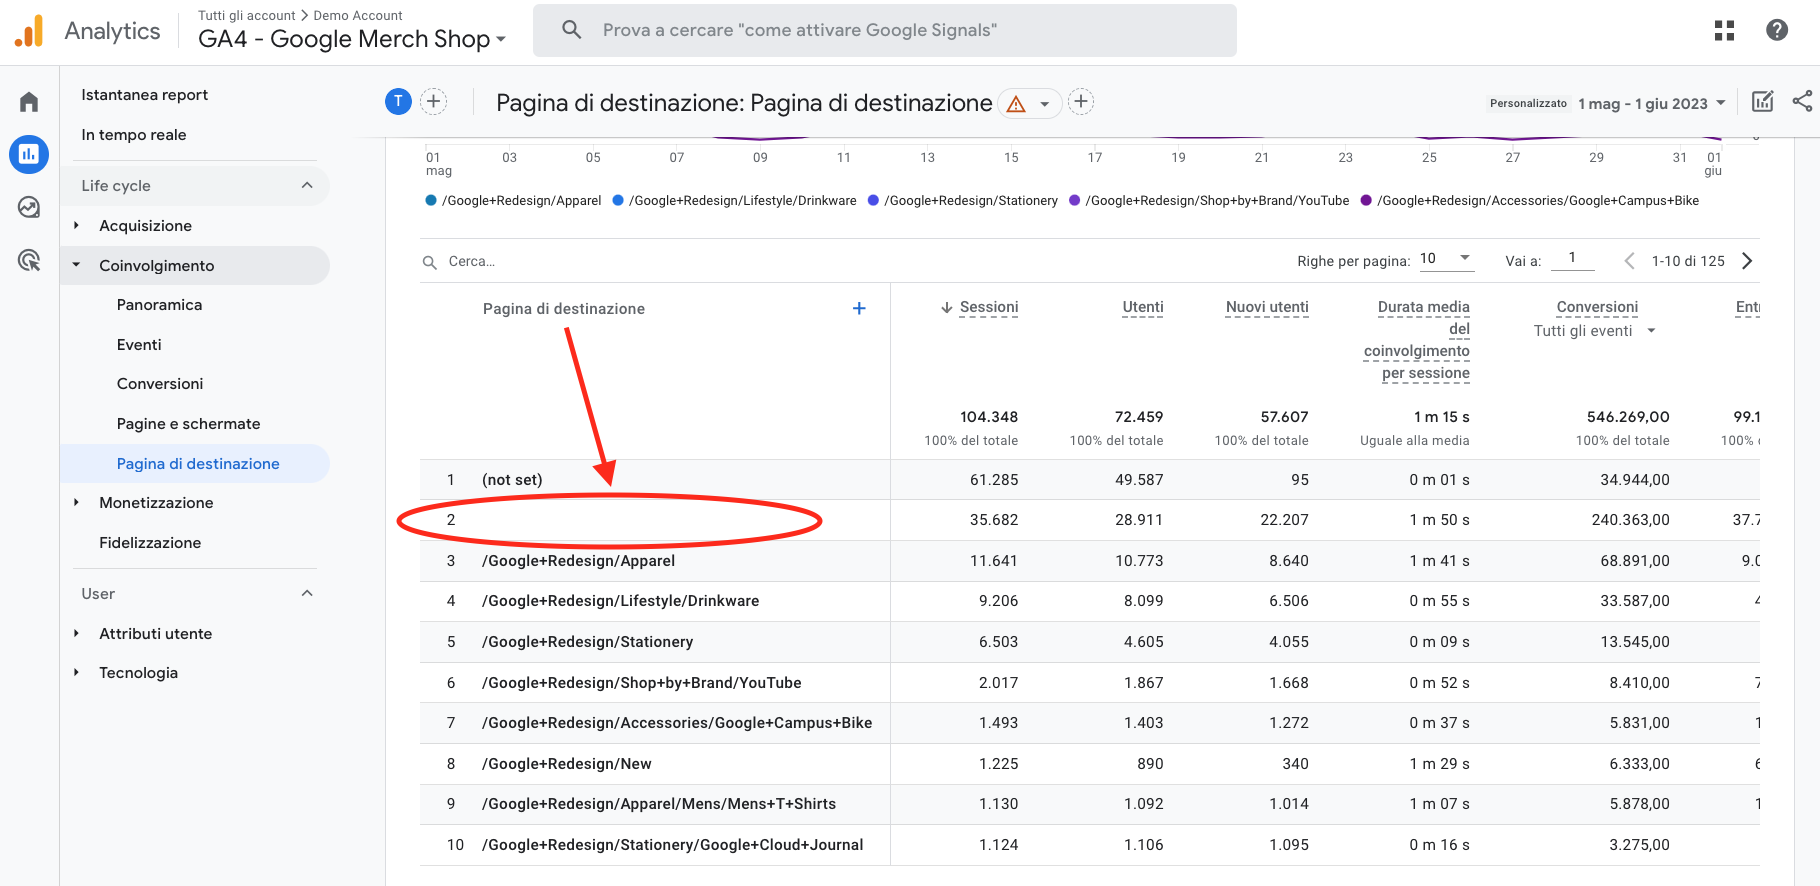The height and width of the screenshot is (886, 1820).
Task: Open the Google apps grid icon
Action: (x=1724, y=31)
